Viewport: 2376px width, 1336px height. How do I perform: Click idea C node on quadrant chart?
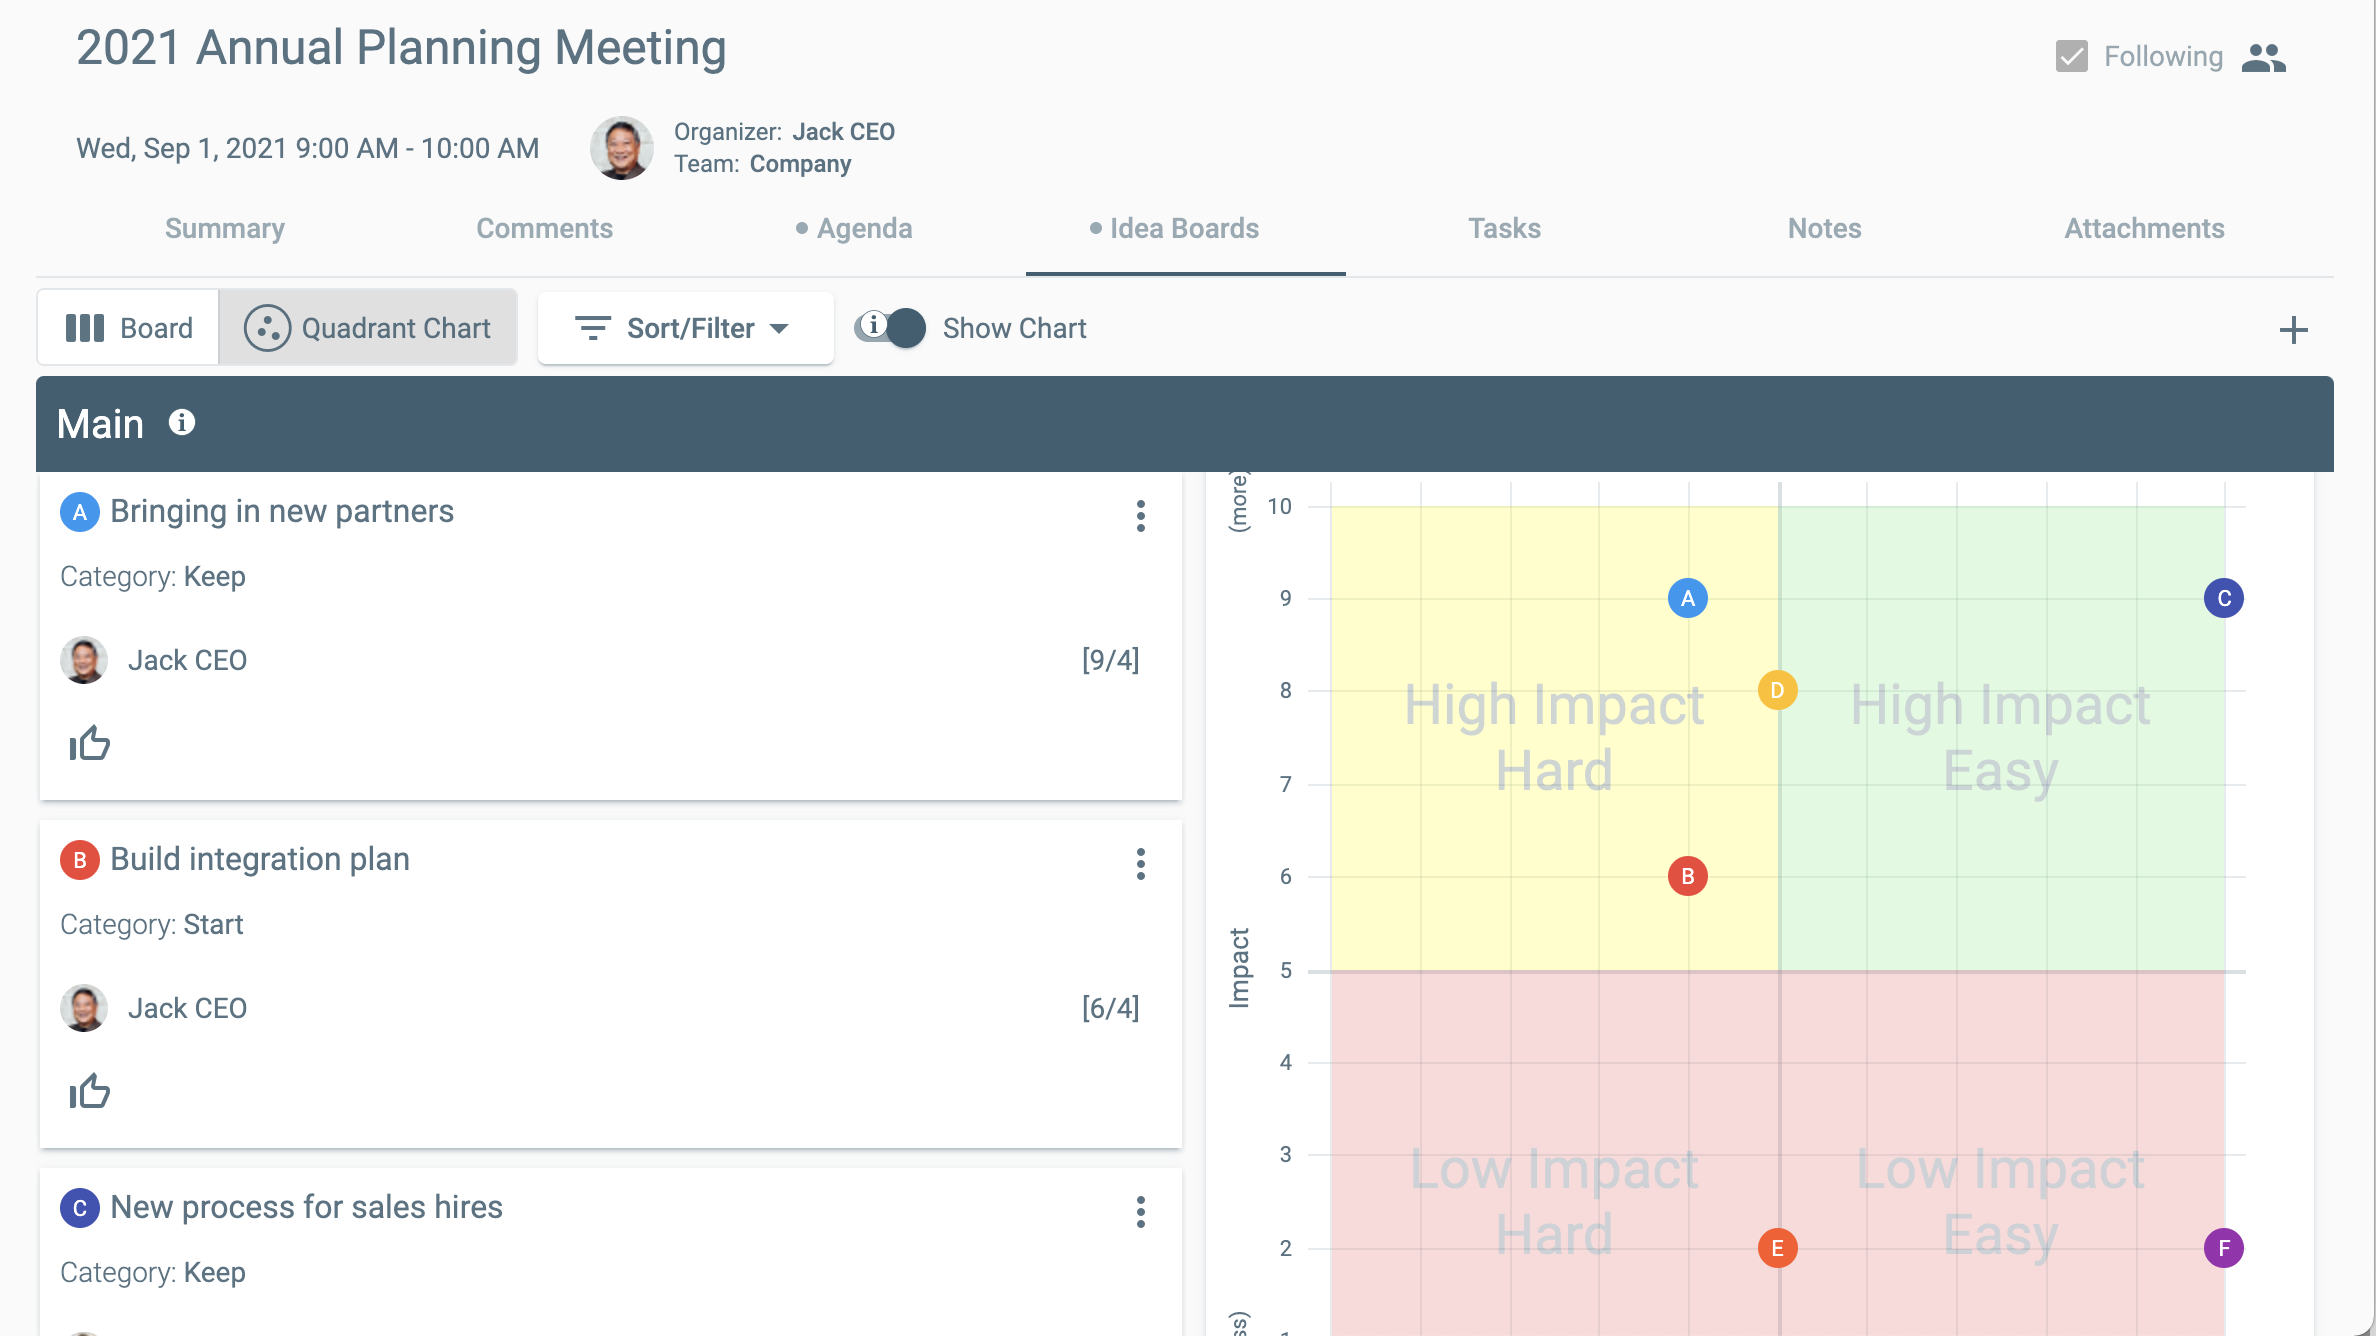point(2224,597)
